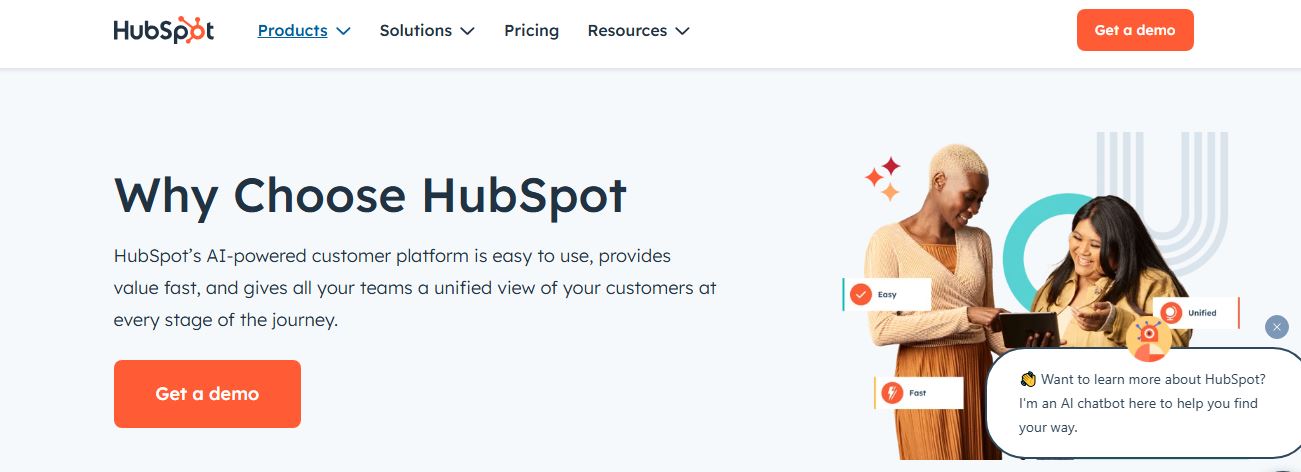Expand the Solutions dropdown chevron
The height and width of the screenshot is (472, 1301).
467,31
